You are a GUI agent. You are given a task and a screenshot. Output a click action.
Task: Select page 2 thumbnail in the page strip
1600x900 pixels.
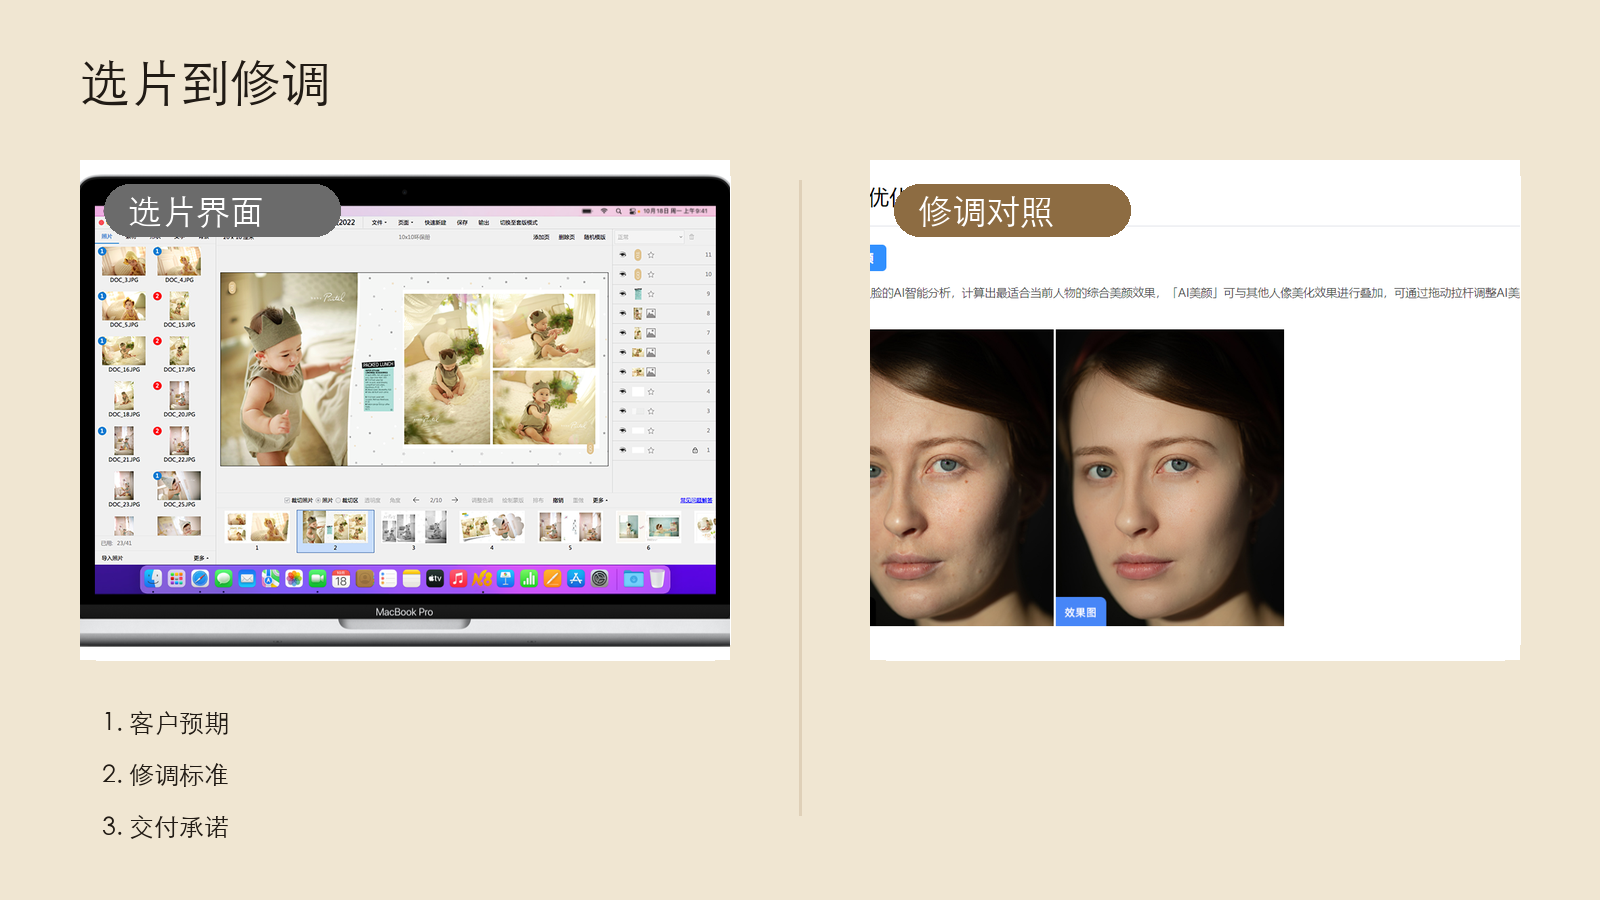(335, 531)
